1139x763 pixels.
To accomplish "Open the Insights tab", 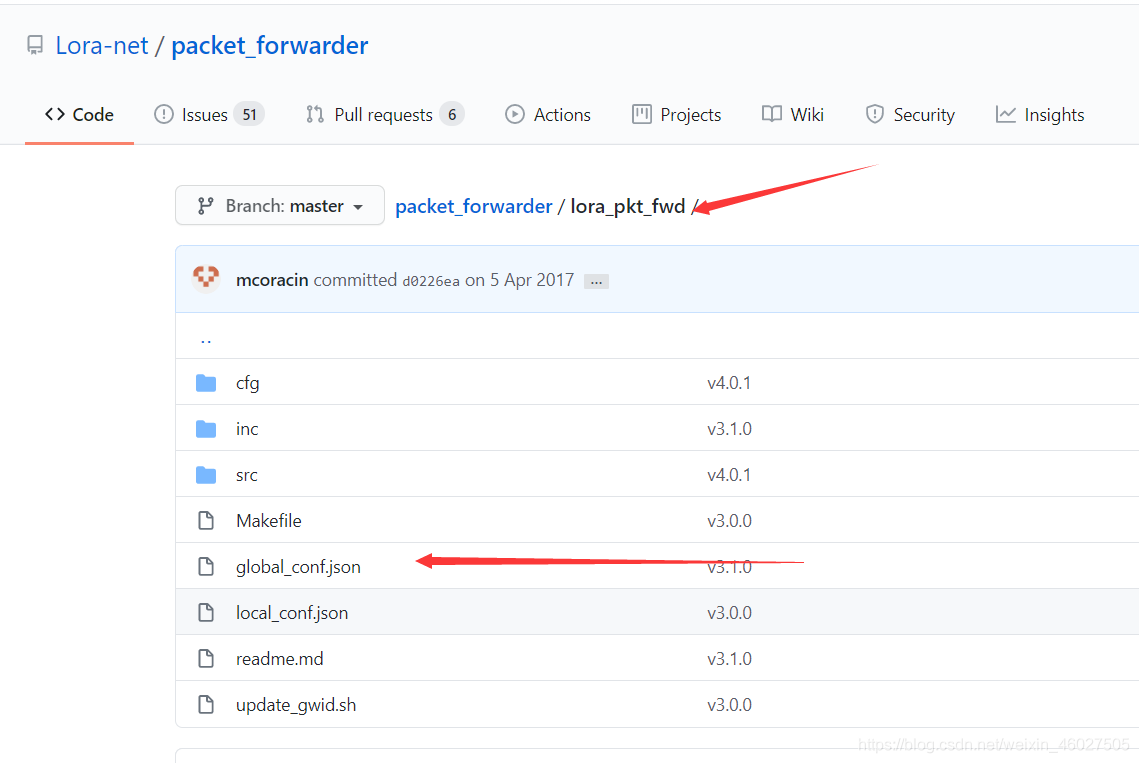I will (x=1040, y=115).
